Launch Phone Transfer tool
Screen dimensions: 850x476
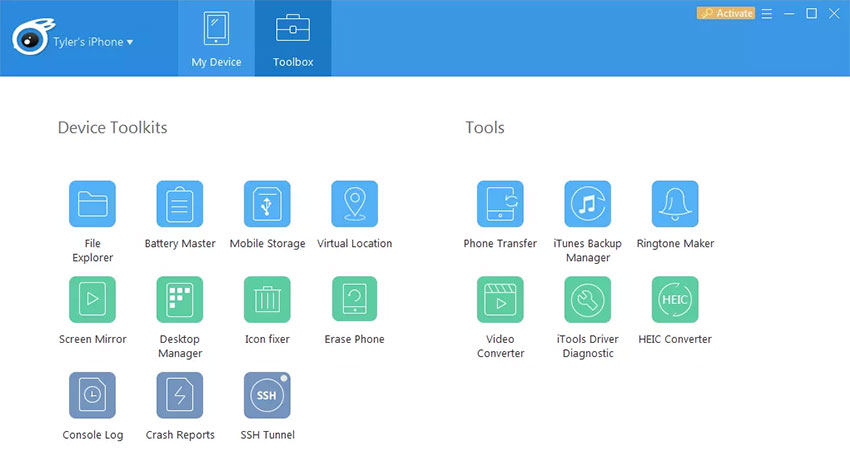pyautogui.click(x=500, y=204)
